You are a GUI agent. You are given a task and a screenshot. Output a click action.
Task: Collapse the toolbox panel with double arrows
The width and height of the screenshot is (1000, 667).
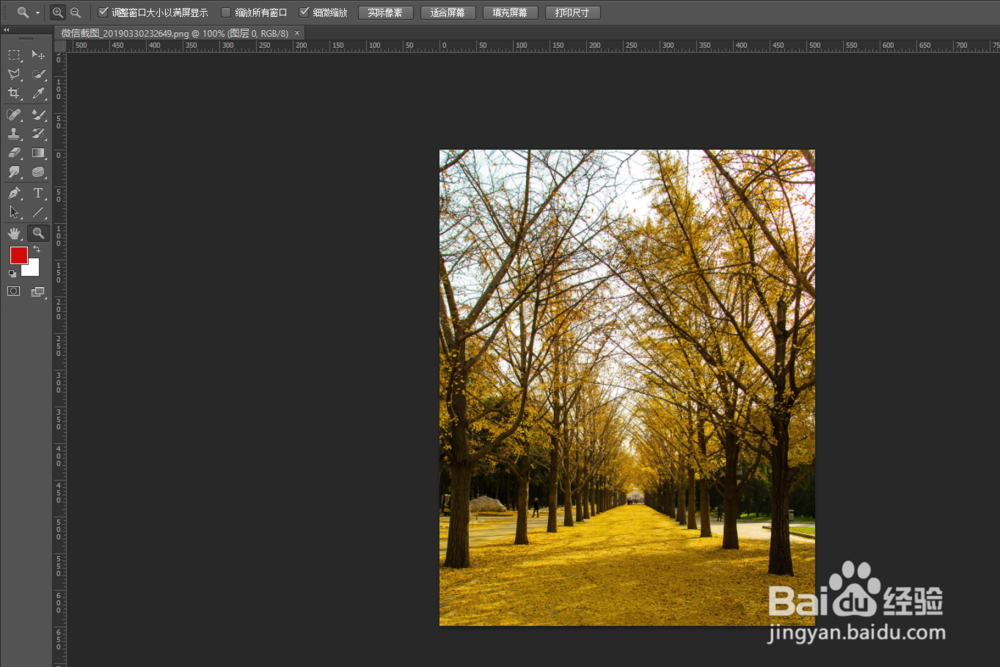click(x=6, y=29)
